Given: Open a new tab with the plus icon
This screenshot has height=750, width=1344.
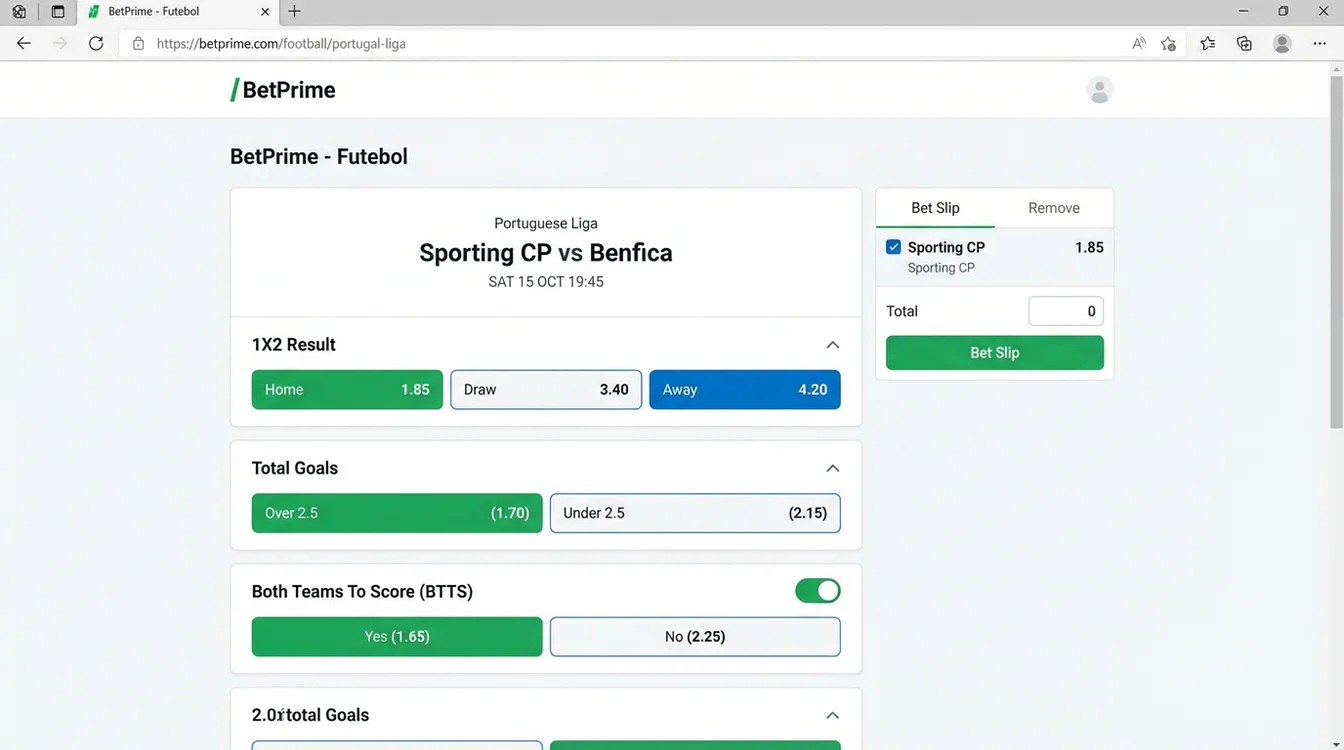Looking at the screenshot, I should (294, 12).
